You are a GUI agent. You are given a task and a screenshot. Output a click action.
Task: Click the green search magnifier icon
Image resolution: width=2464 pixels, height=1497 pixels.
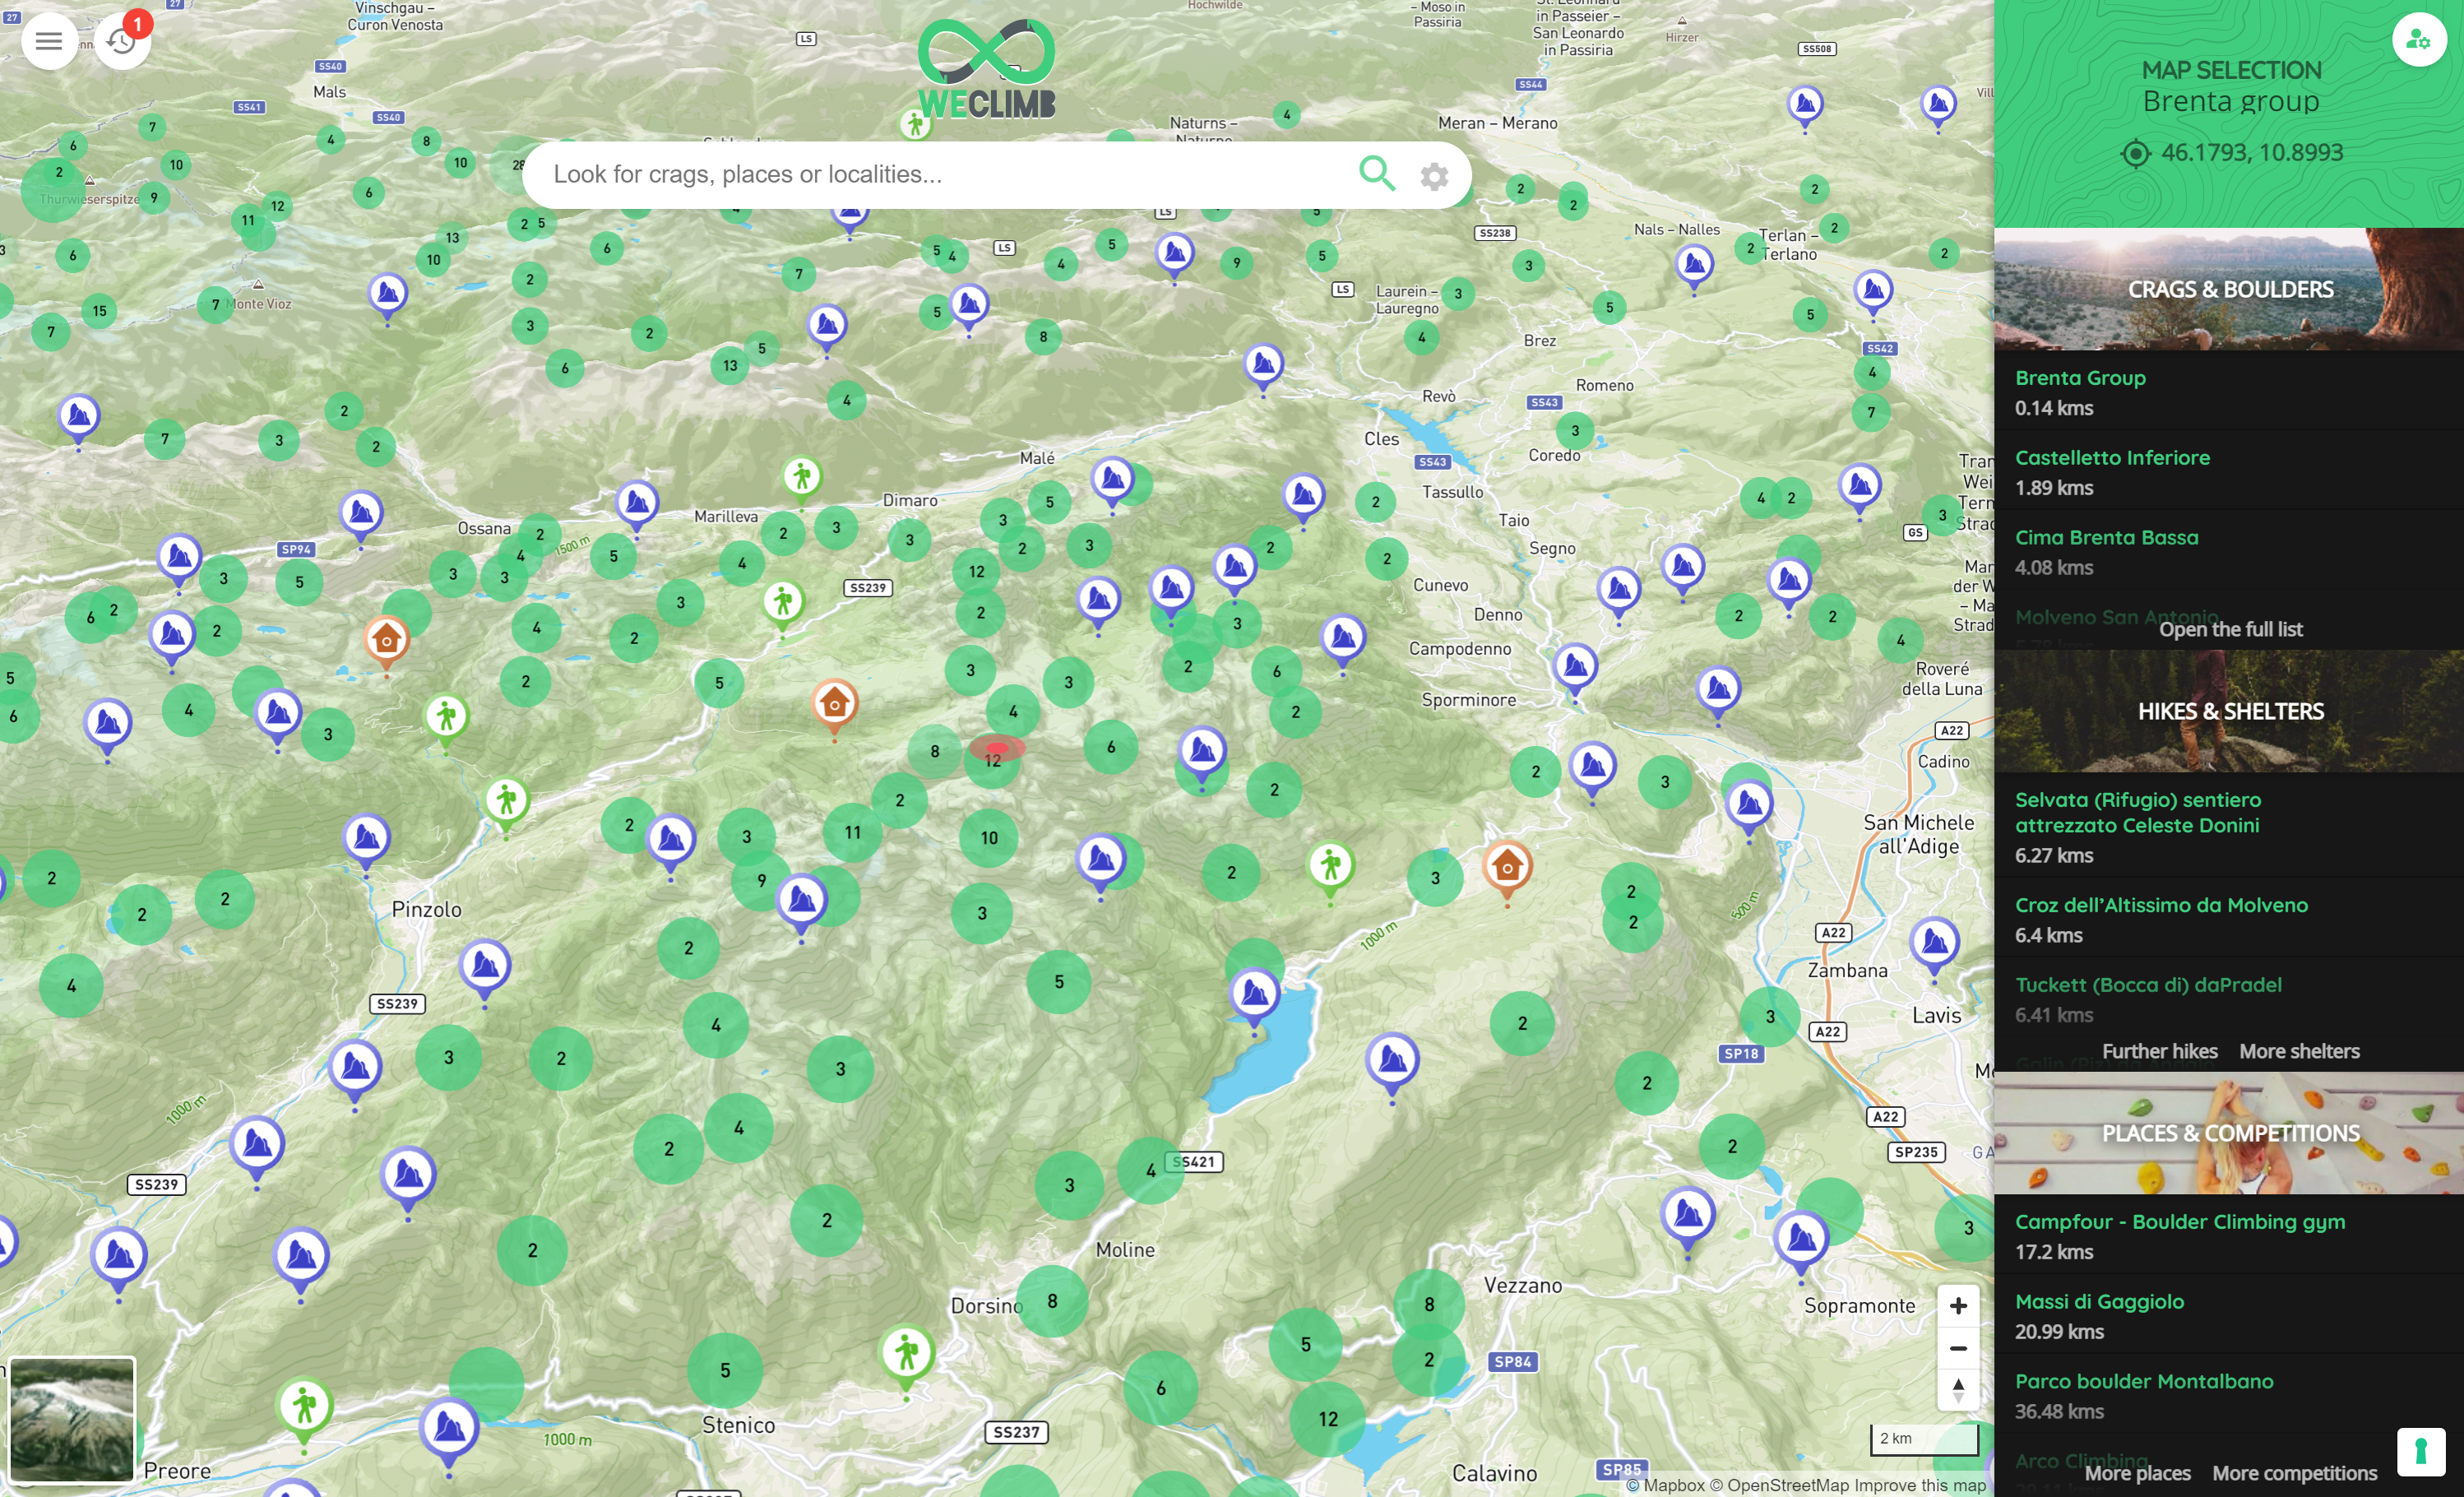[x=1376, y=174]
